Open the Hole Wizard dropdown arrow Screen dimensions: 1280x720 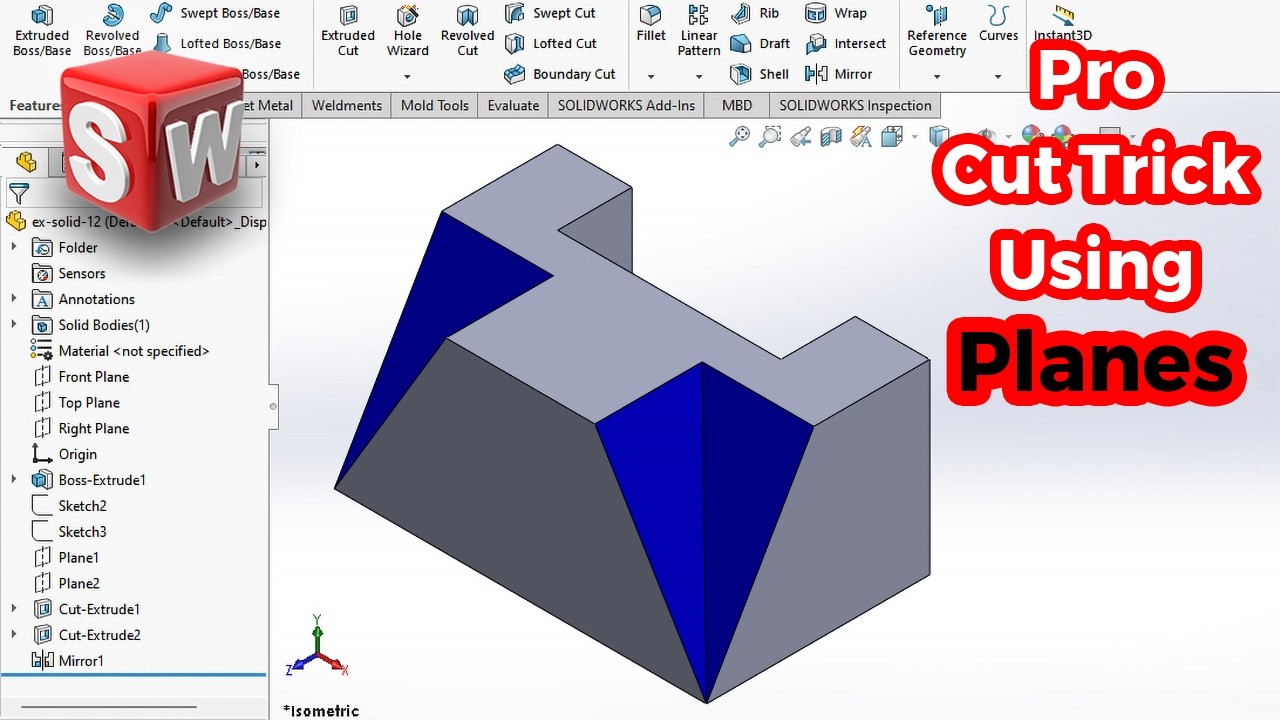pyautogui.click(x=407, y=76)
